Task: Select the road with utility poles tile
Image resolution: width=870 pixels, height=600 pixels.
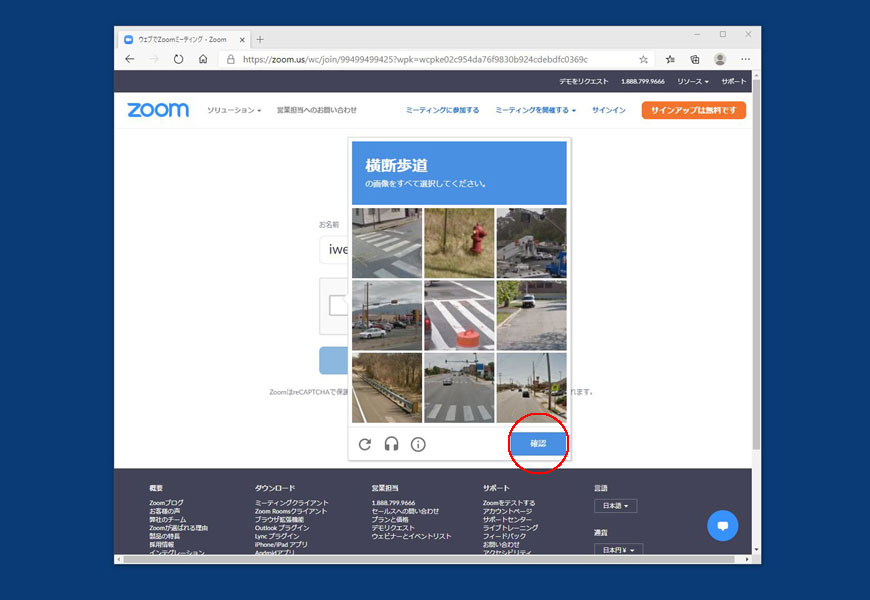Action: 532,388
